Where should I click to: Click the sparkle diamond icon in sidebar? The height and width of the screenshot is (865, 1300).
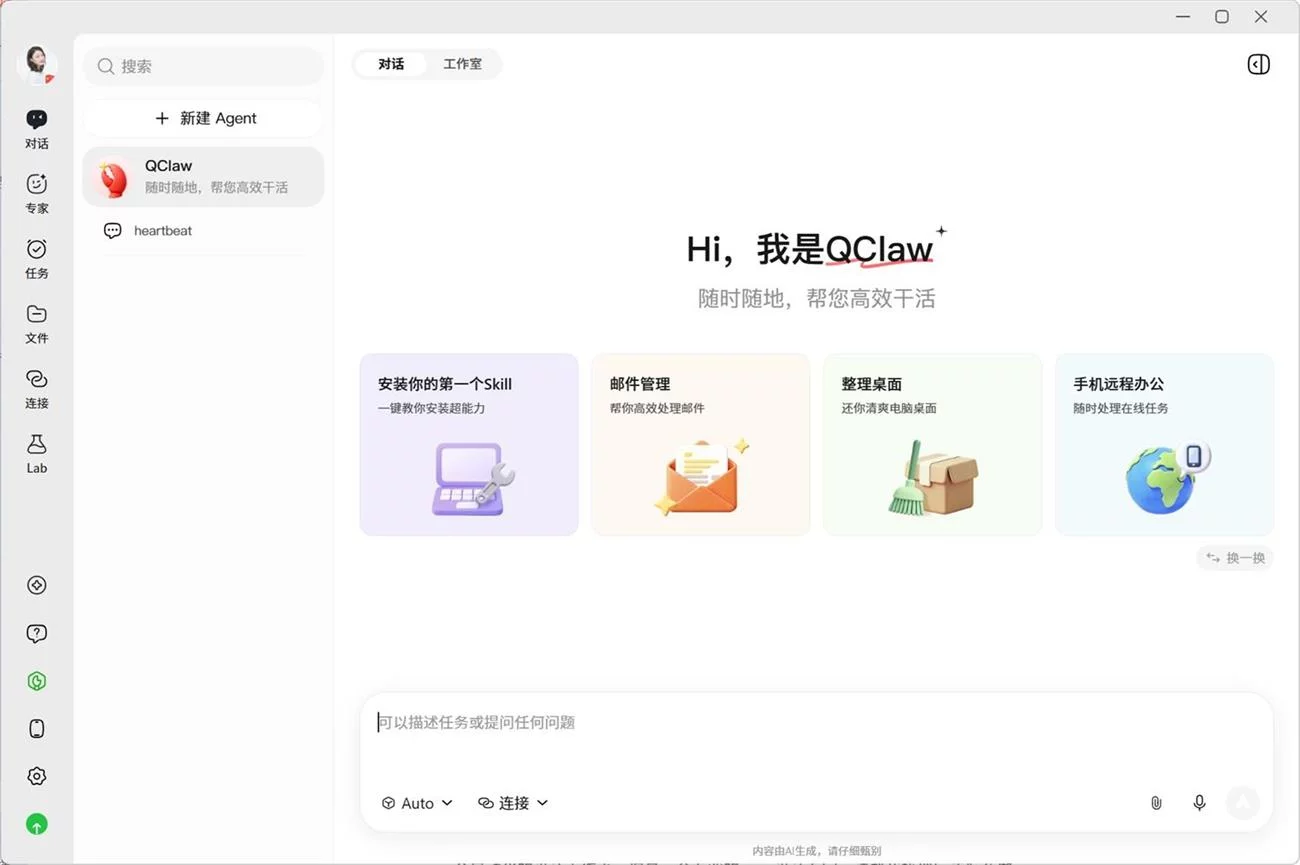click(x=37, y=586)
